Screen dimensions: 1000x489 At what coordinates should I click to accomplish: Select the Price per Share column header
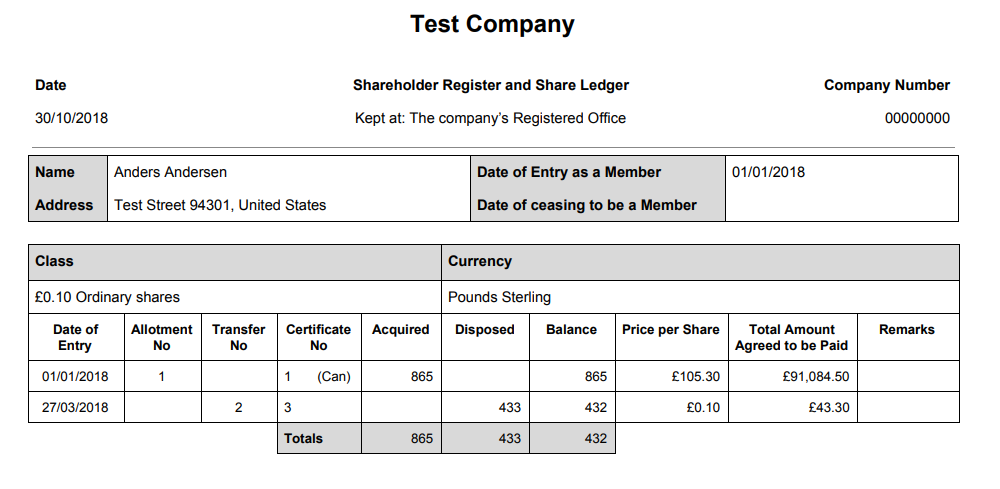point(672,337)
